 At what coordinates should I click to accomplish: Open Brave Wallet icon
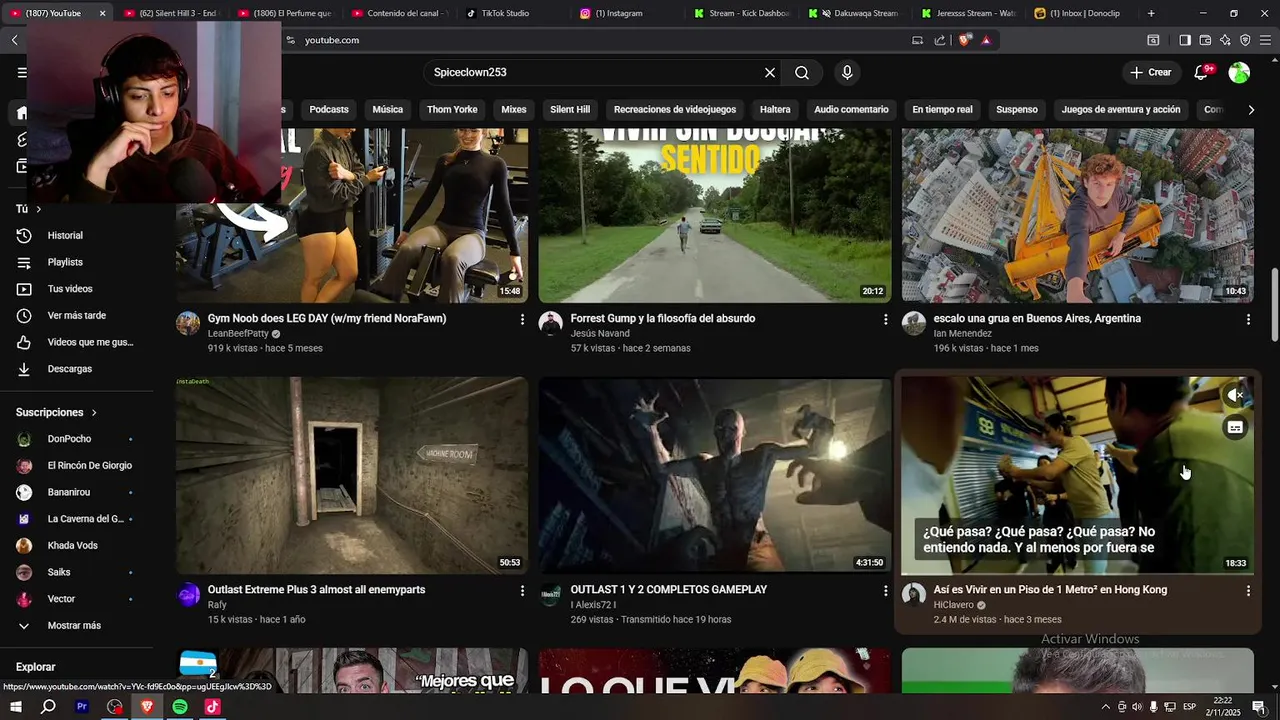(1205, 40)
